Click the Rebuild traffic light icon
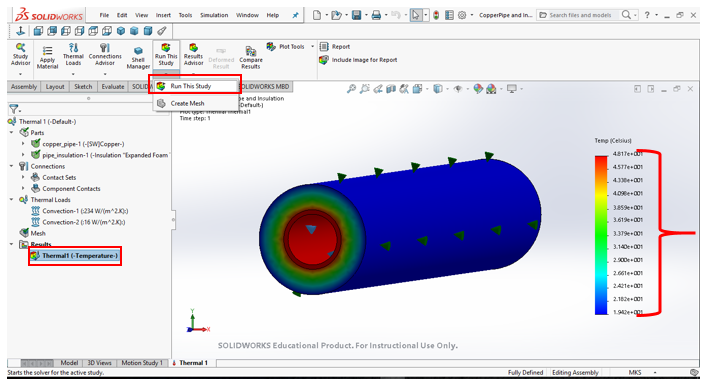 coord(436,15)
